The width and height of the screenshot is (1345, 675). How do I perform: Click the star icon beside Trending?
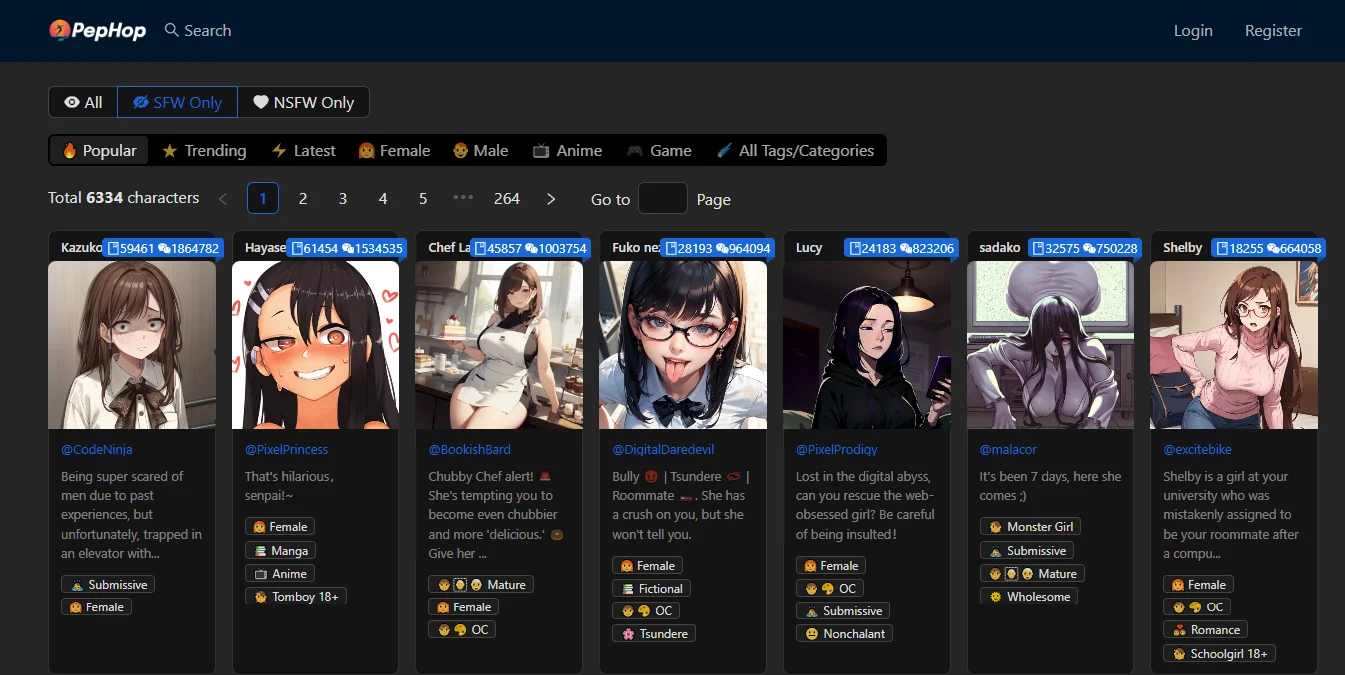pyautogui.click(x=170, y=151)
